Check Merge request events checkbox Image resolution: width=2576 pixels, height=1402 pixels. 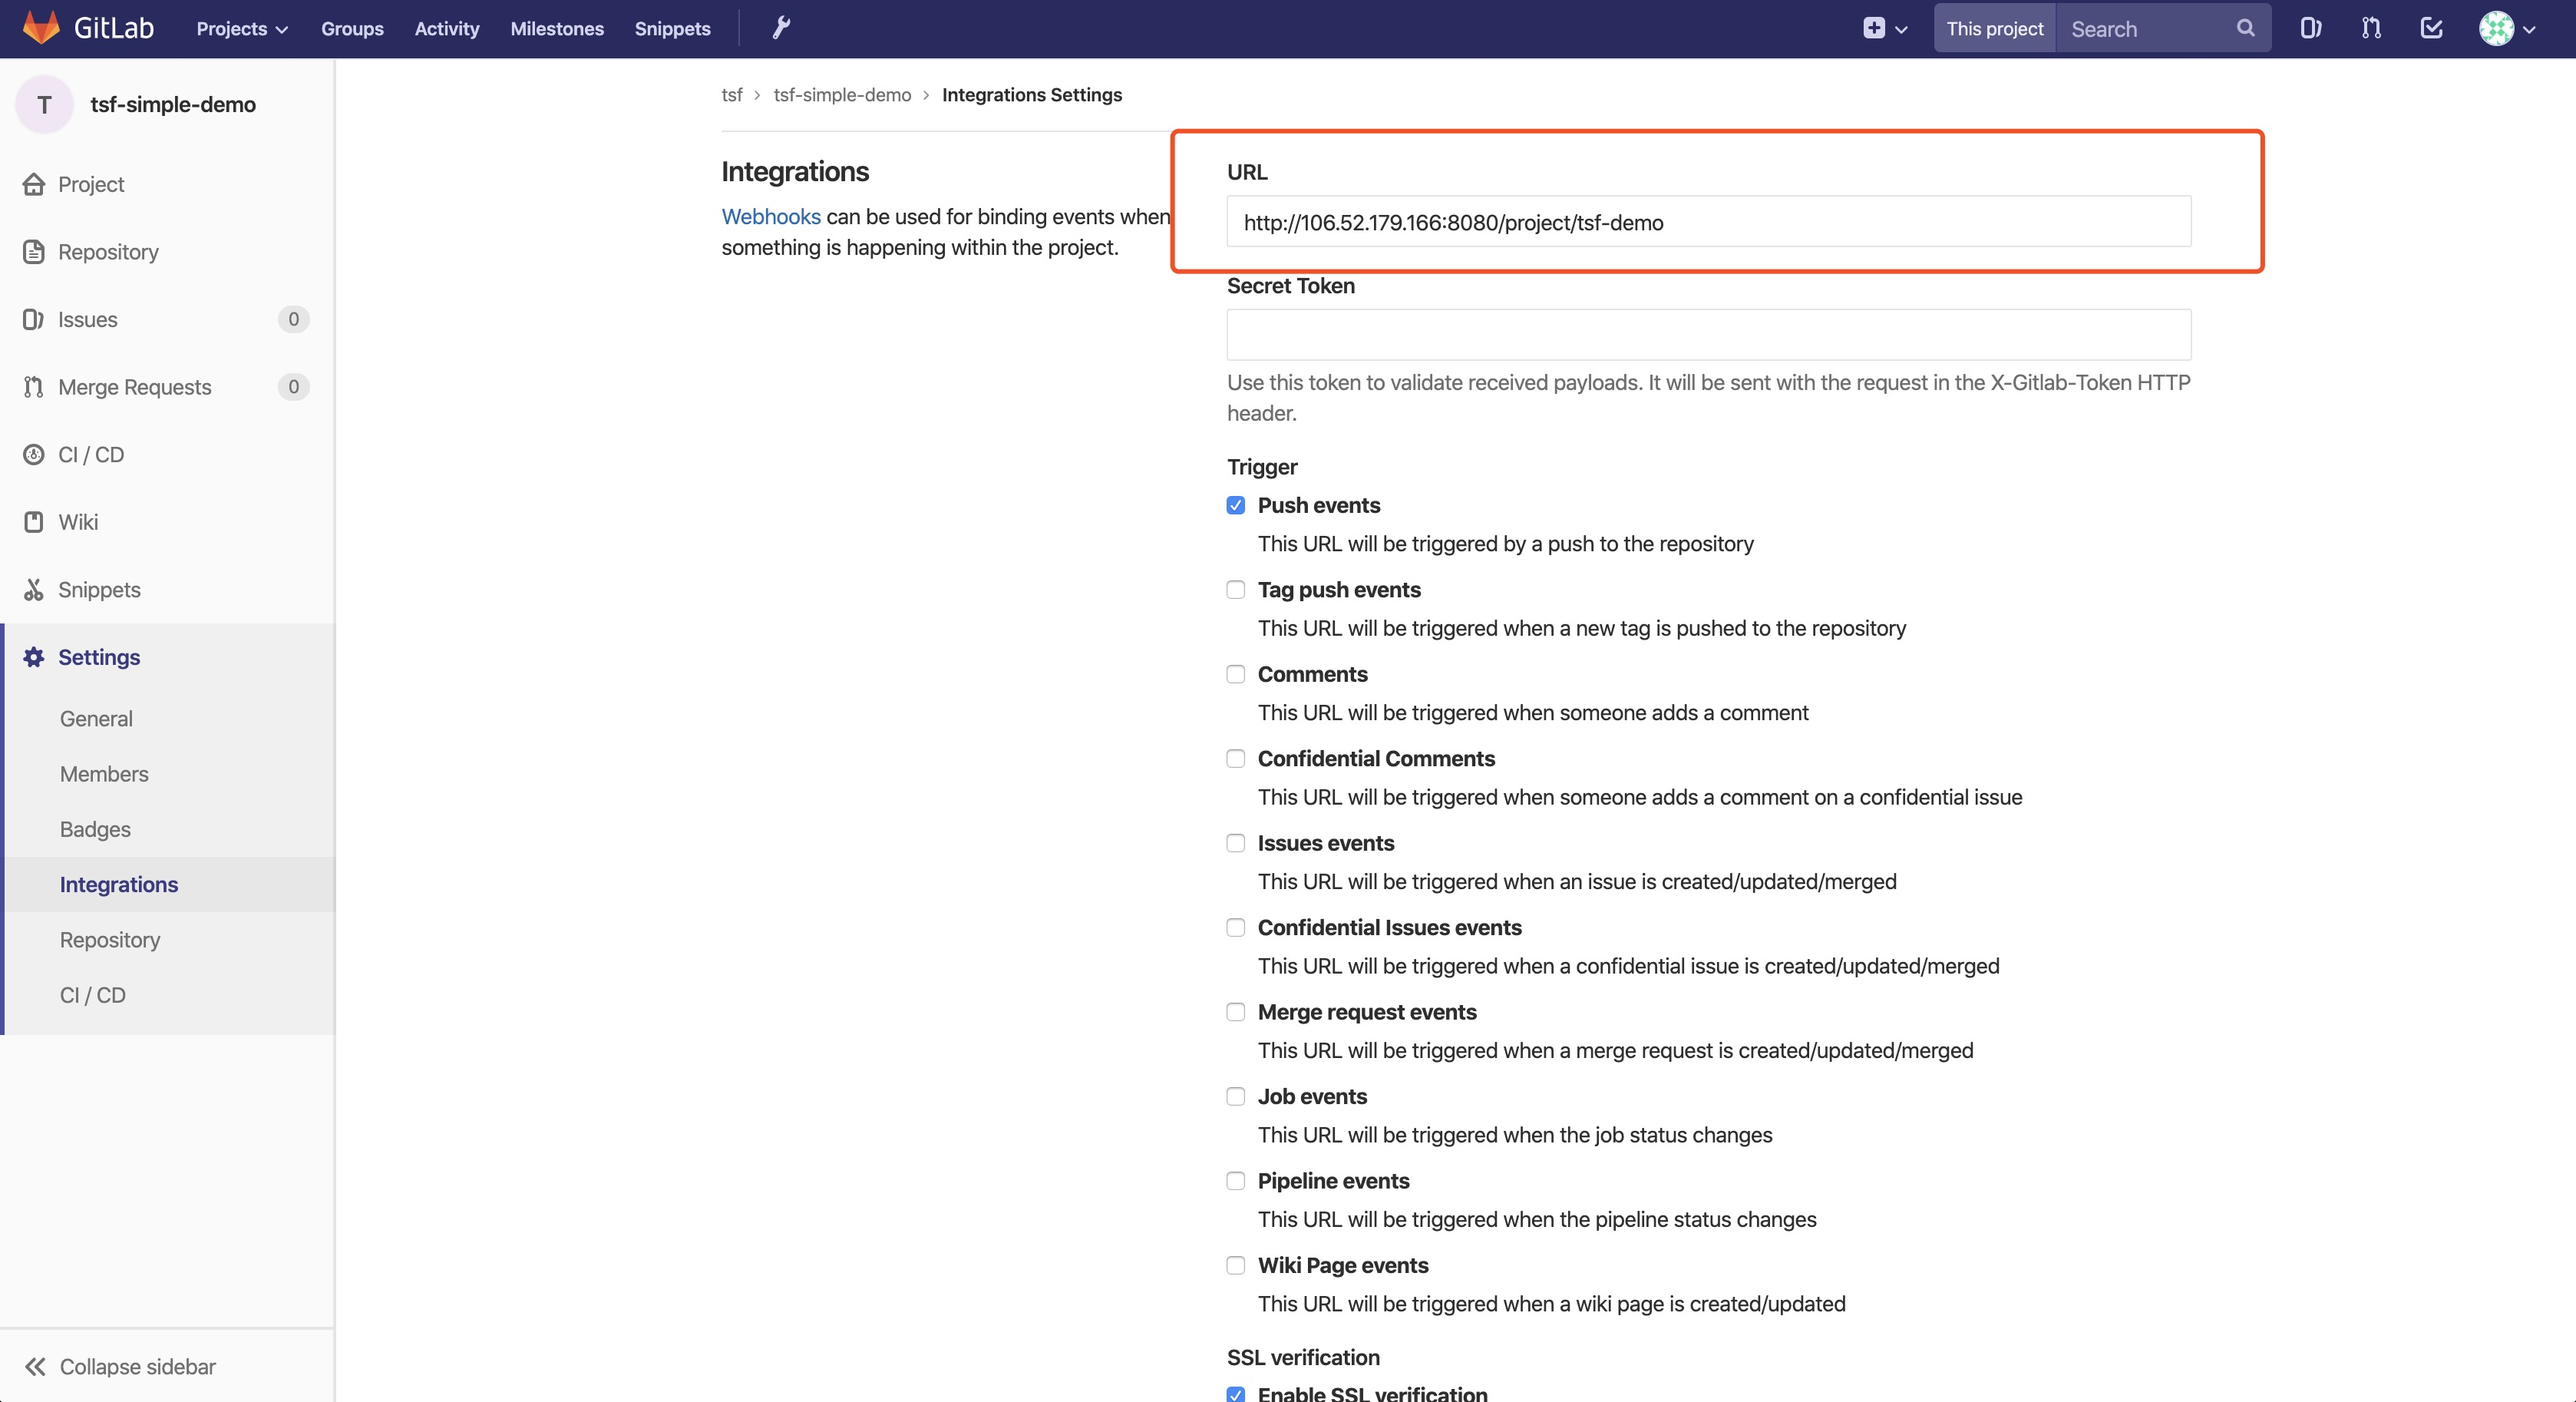click(1236, 1012)
